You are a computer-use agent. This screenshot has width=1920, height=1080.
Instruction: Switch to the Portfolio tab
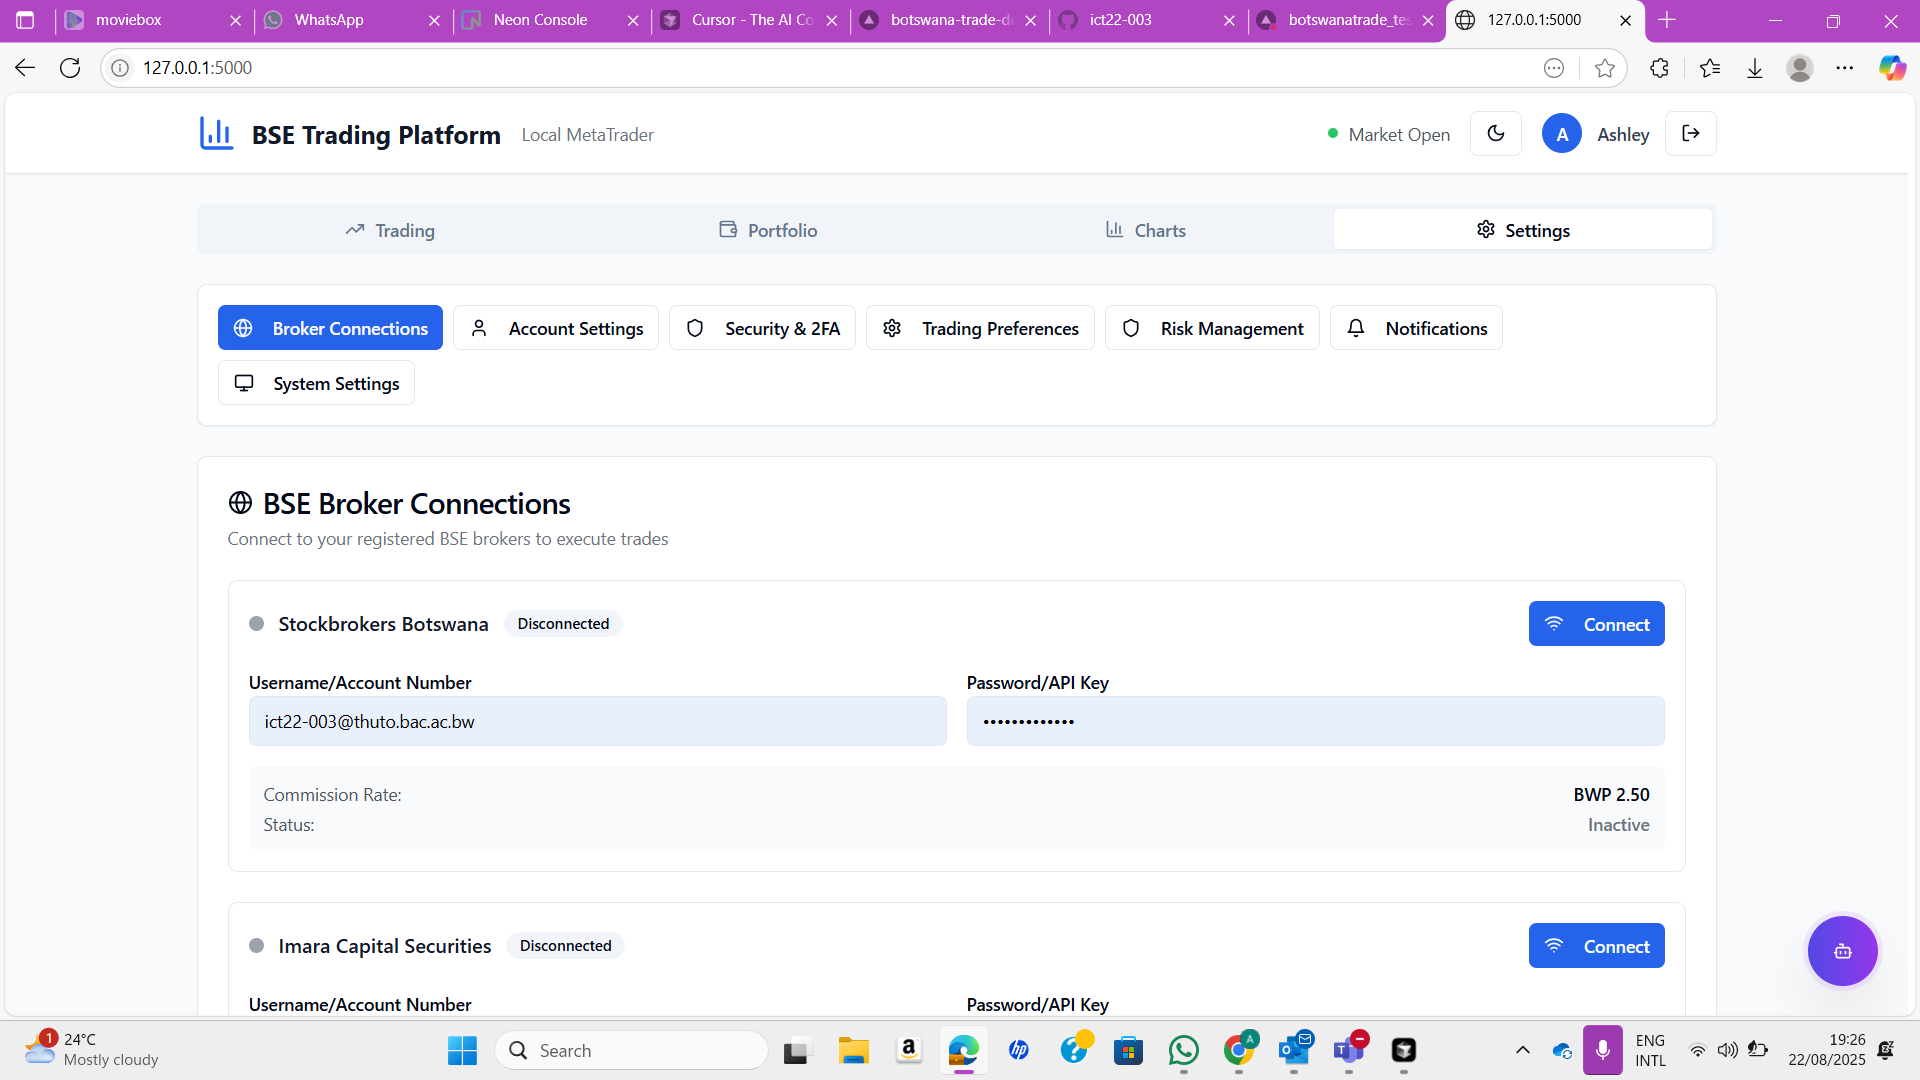click(768, 230)
